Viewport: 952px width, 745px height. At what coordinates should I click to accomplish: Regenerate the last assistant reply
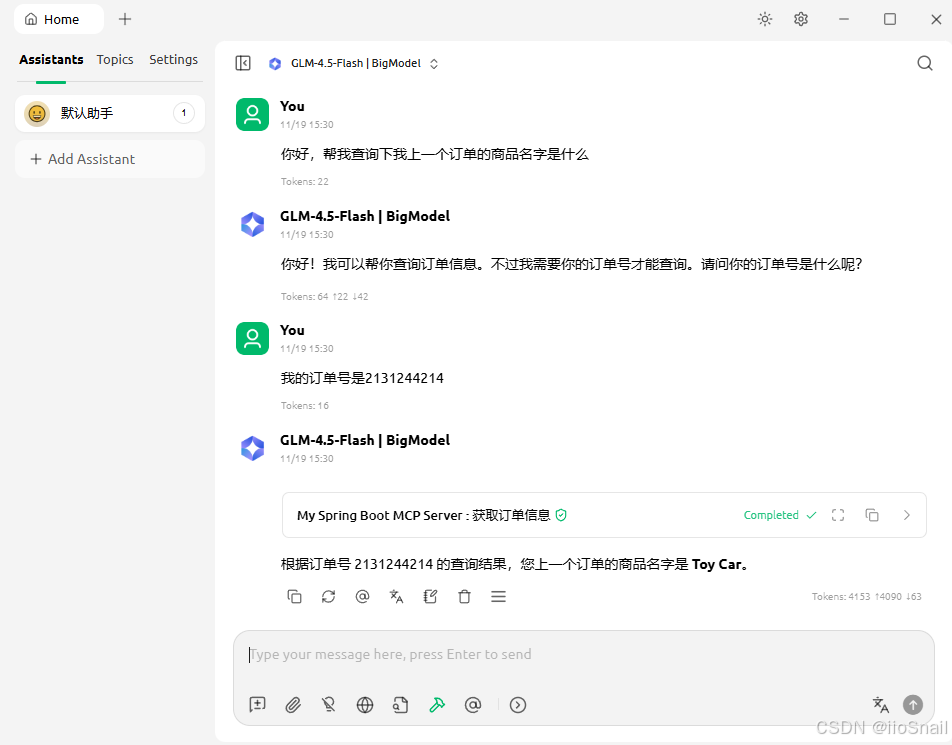[328, 597]
